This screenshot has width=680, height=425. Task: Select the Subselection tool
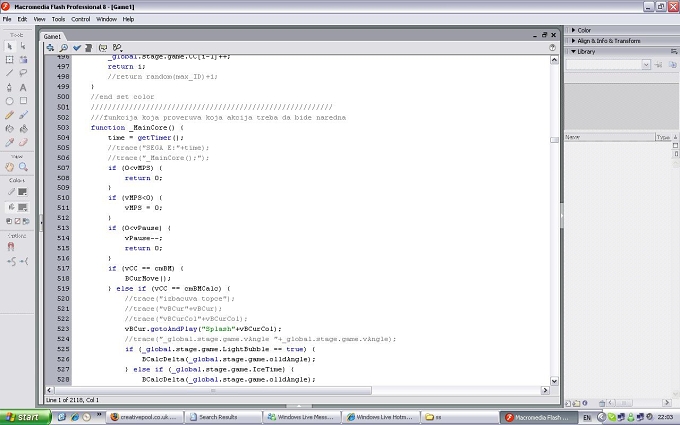23,46
